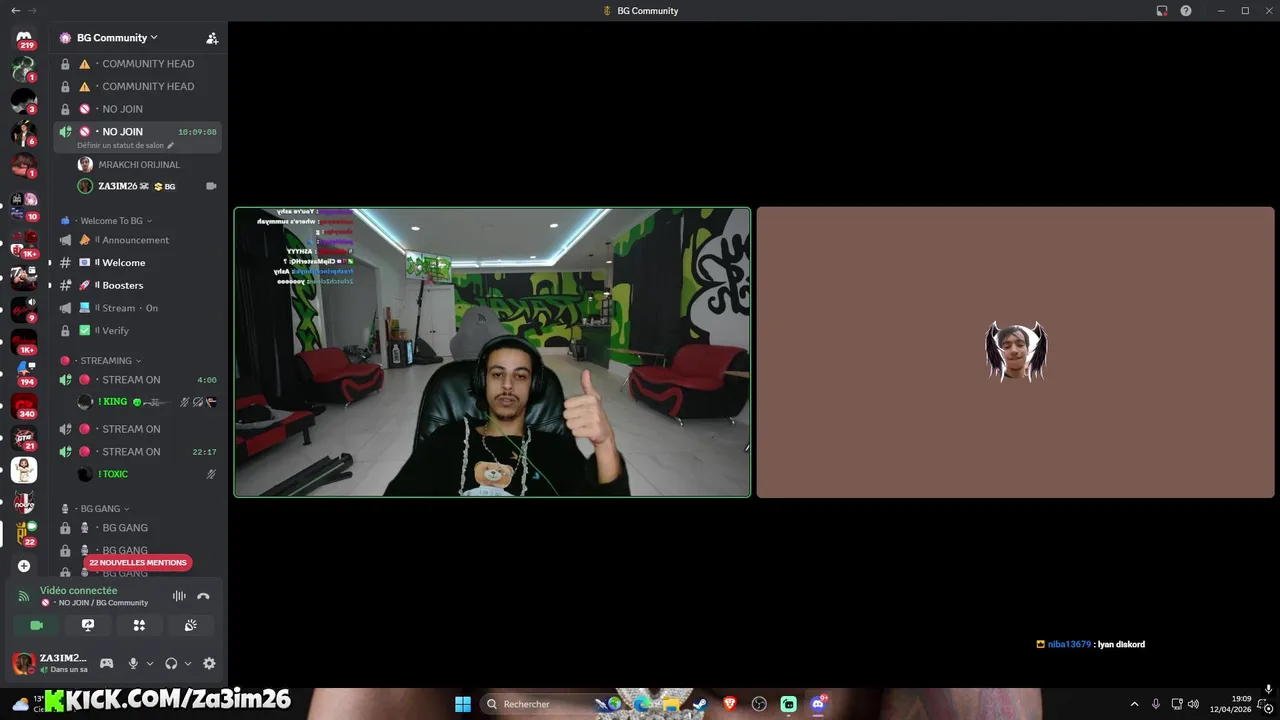Image resolution: width=1280 pixels, height=720 pixels.
Task: Open Discord user settings gear
Action: [209, 663]
